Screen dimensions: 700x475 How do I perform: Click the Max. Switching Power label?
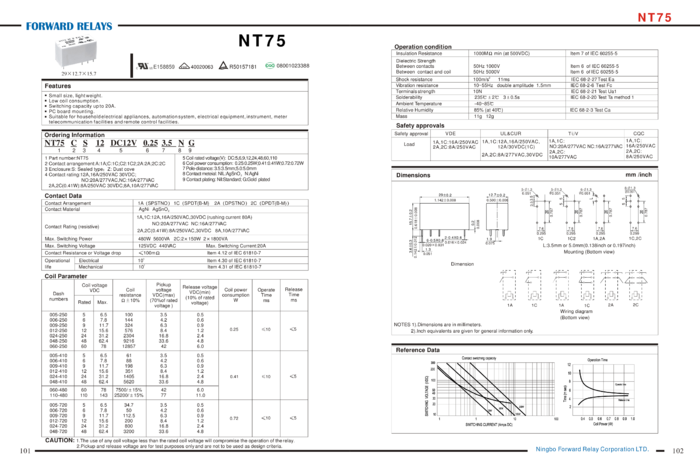(x=68, y=239)
